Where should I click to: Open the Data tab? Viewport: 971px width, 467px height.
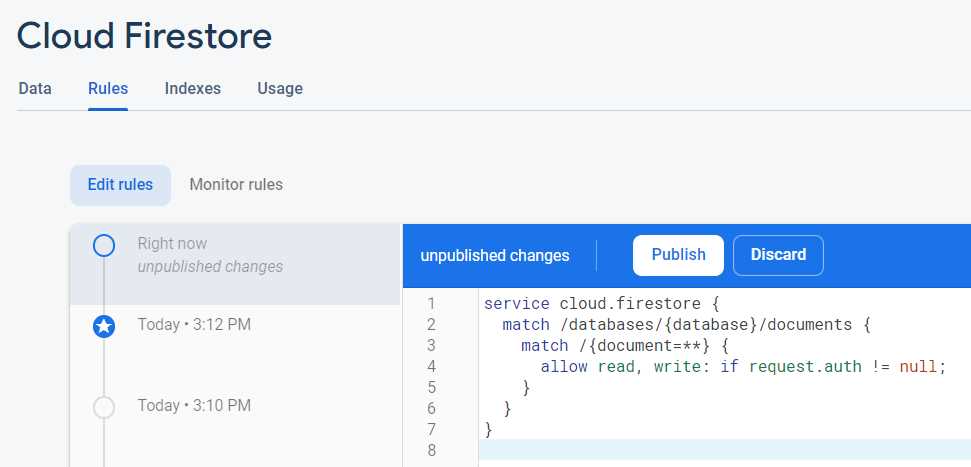pos(35,89)
